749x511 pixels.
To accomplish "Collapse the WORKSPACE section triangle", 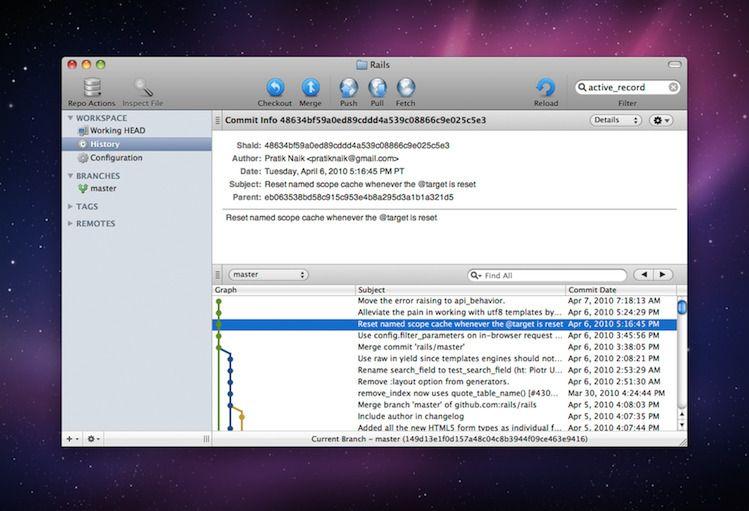I will coord(70,117).
